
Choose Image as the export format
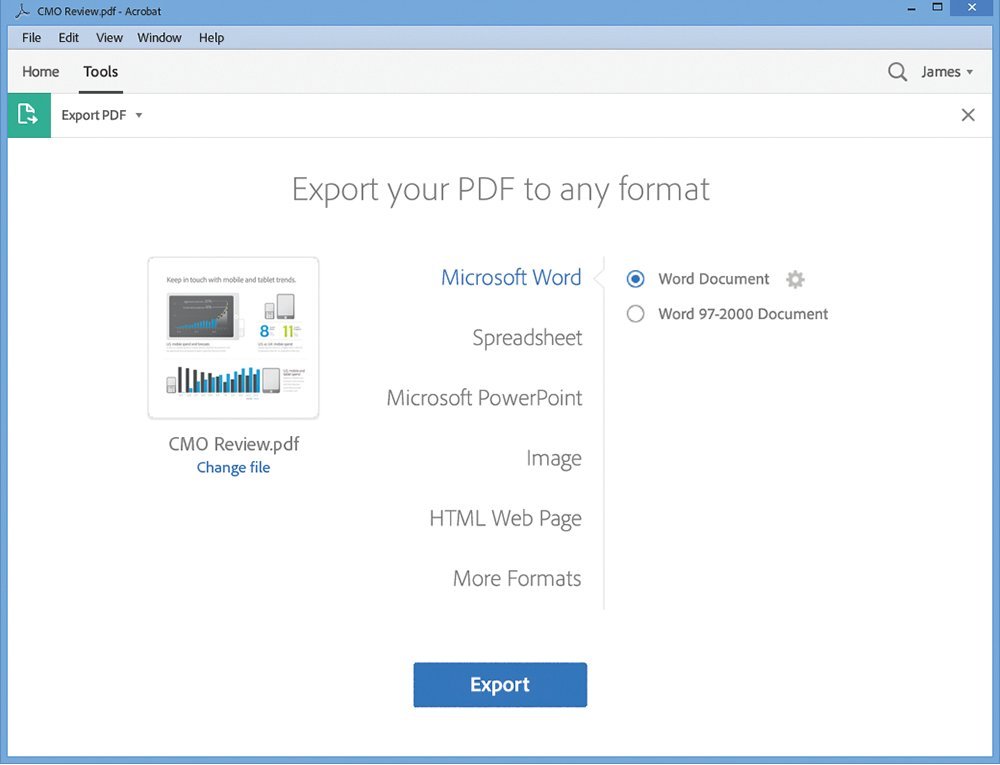(554, 458)
